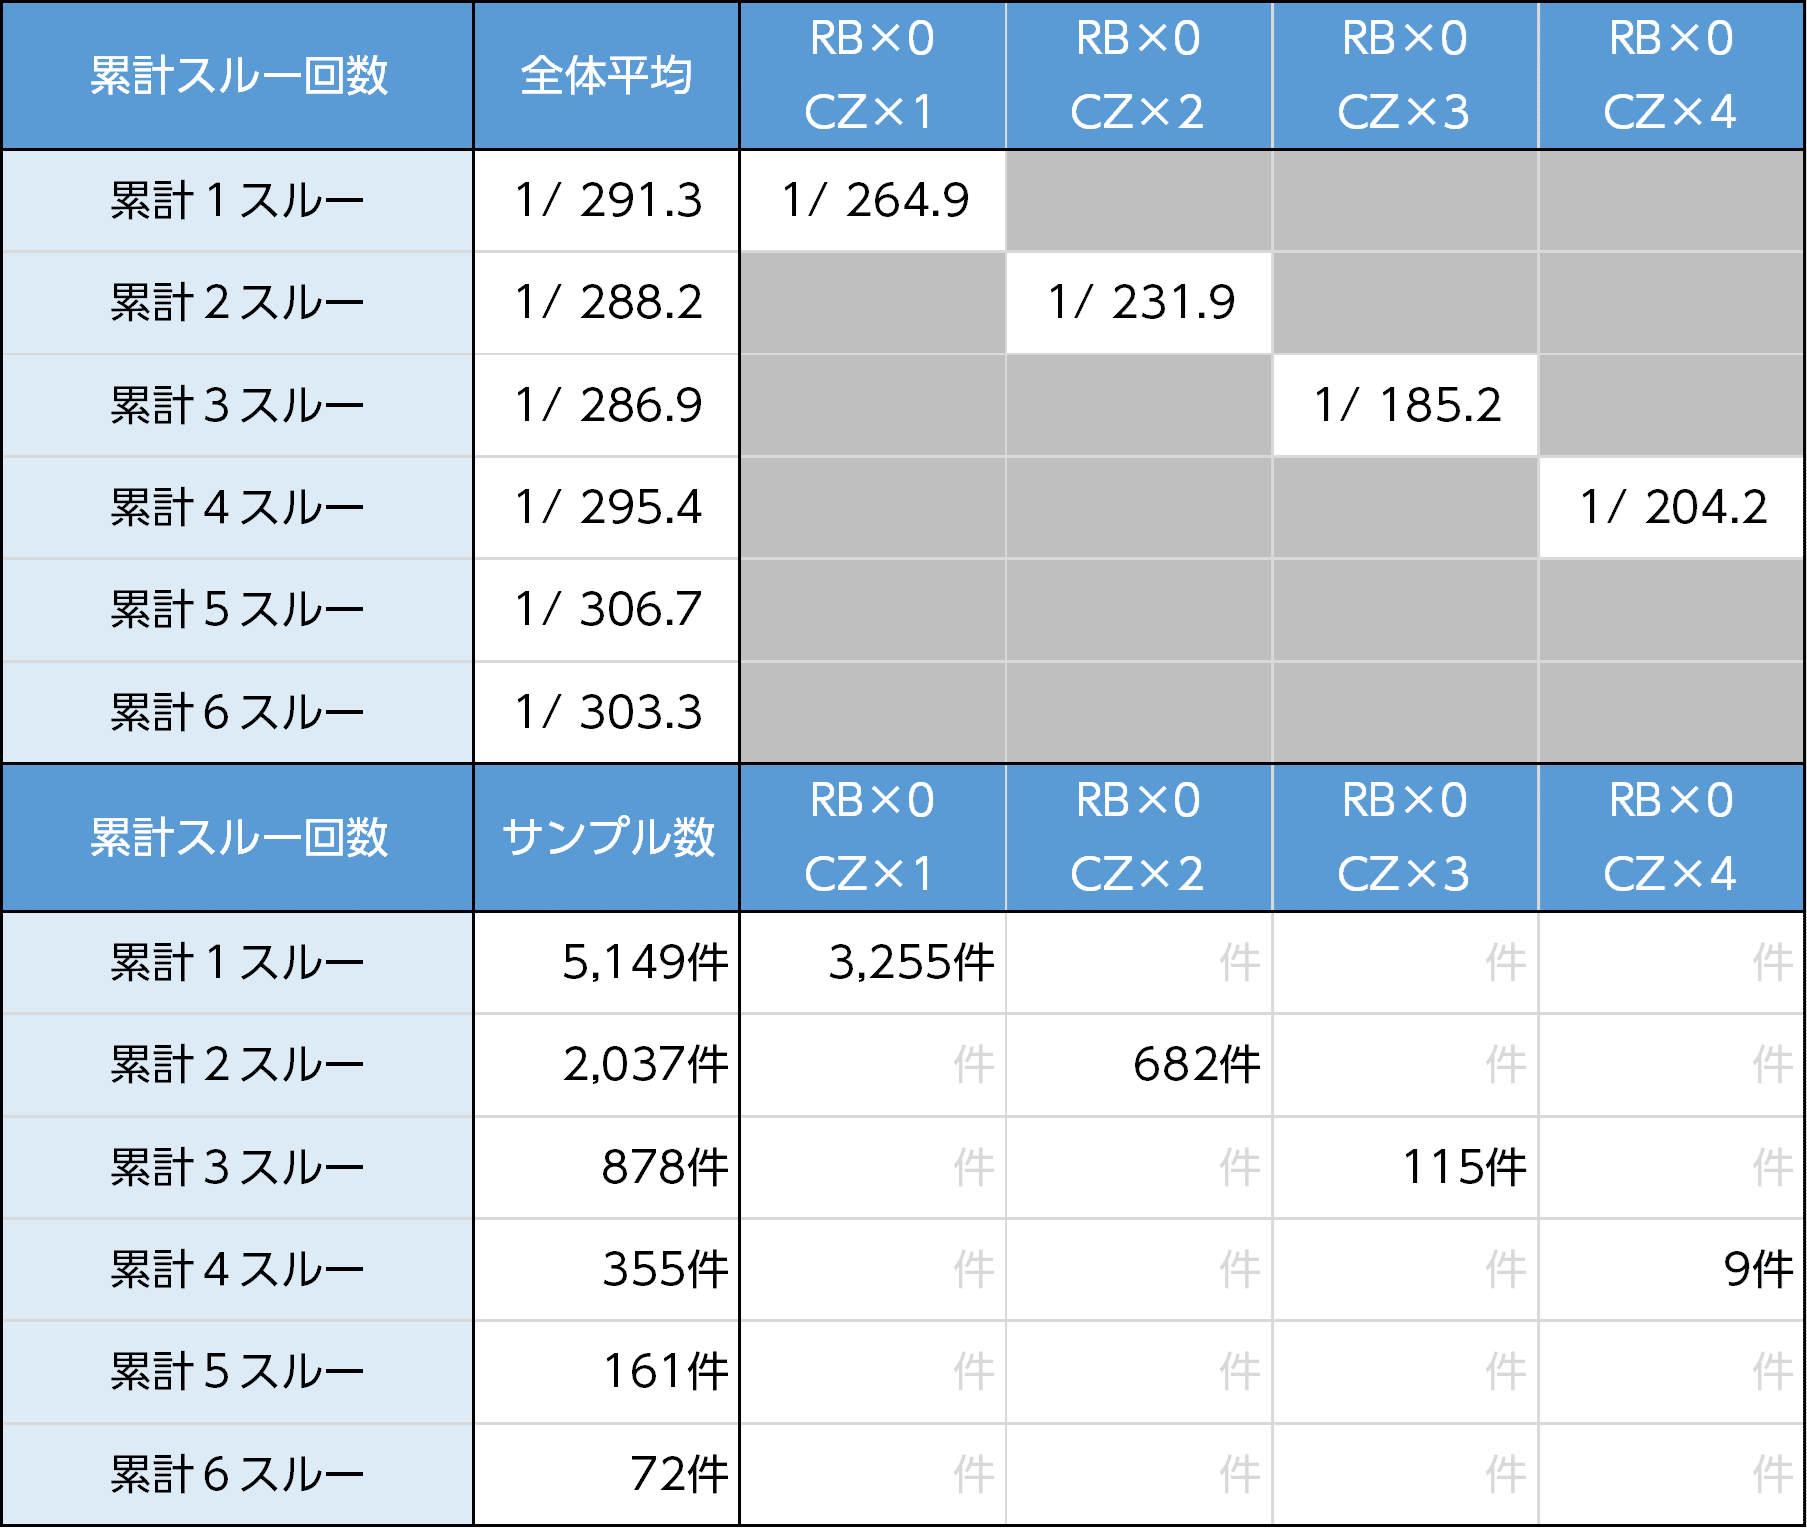This screenshot has height=1528, width=1807.
Task: Click the サンプル数 column header
Action: [x=606, y=838]
